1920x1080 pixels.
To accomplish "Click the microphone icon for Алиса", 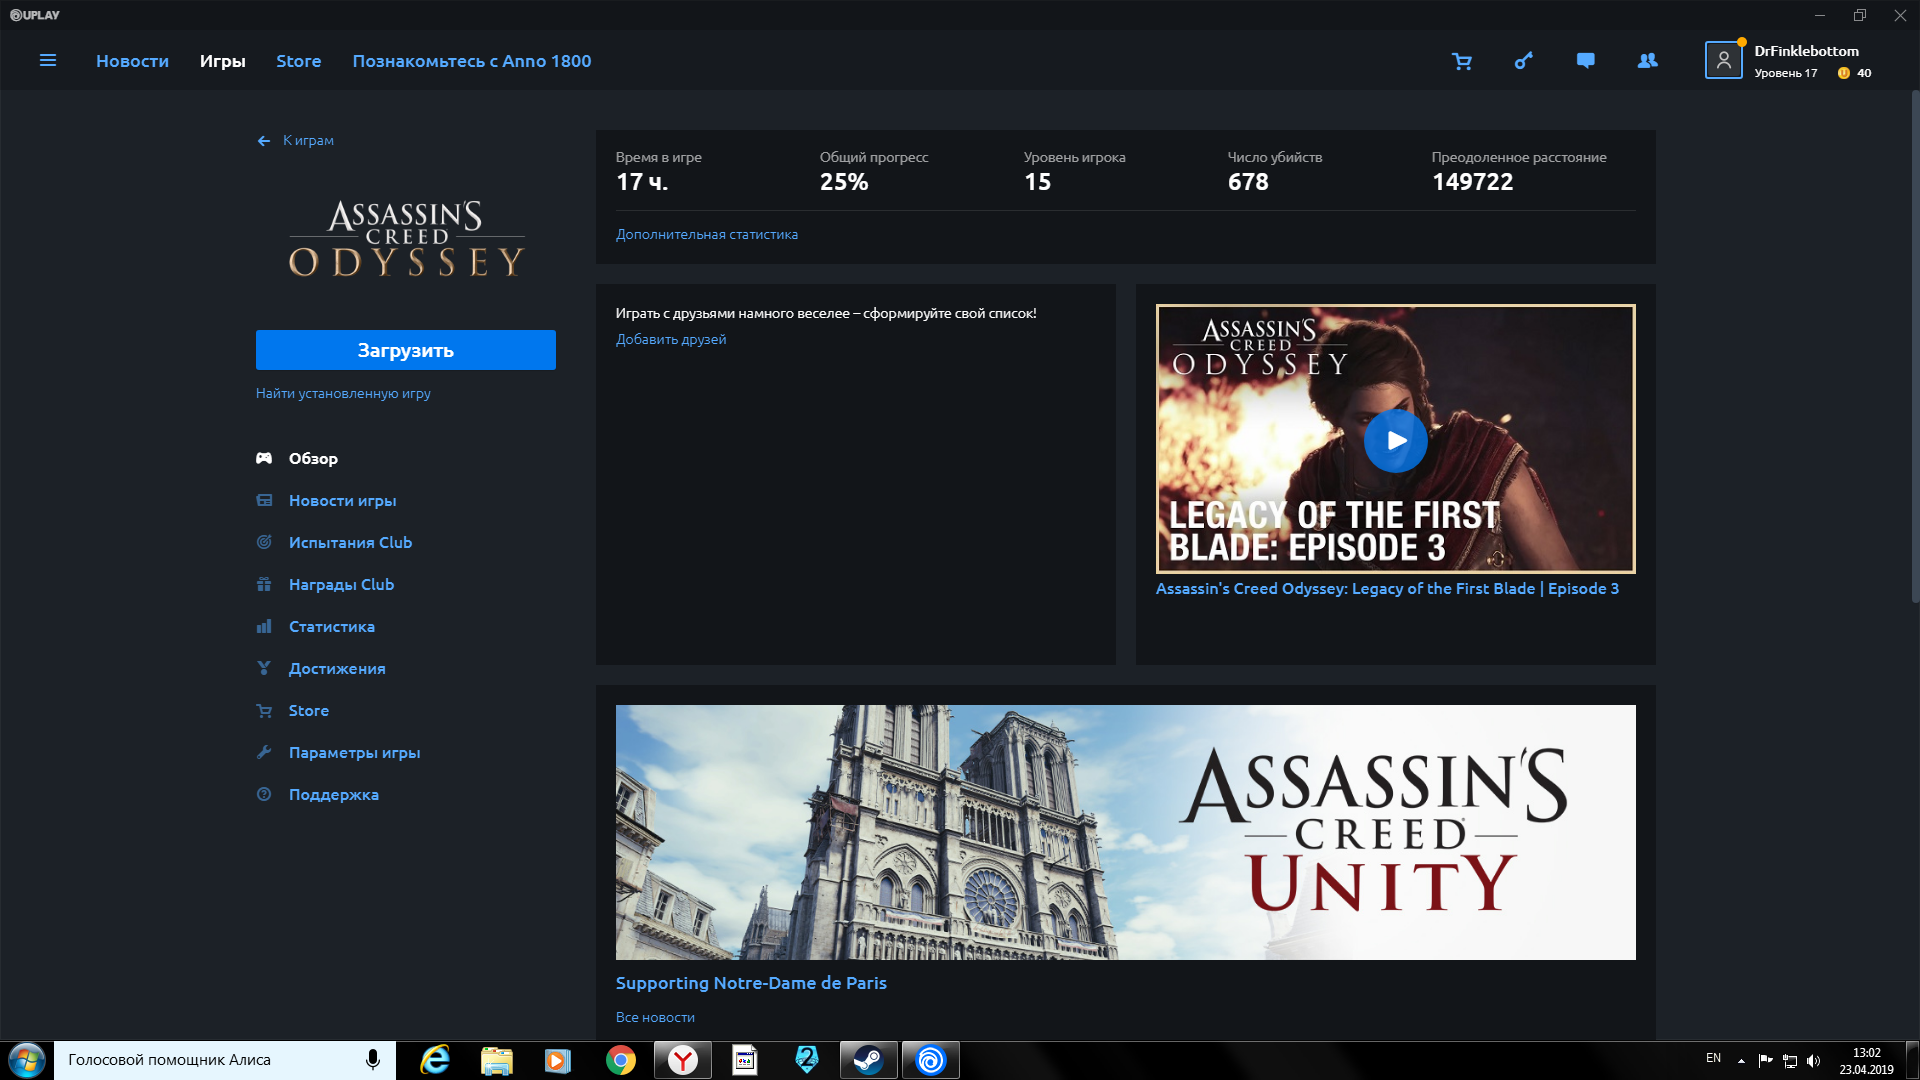I will 373,1060.
